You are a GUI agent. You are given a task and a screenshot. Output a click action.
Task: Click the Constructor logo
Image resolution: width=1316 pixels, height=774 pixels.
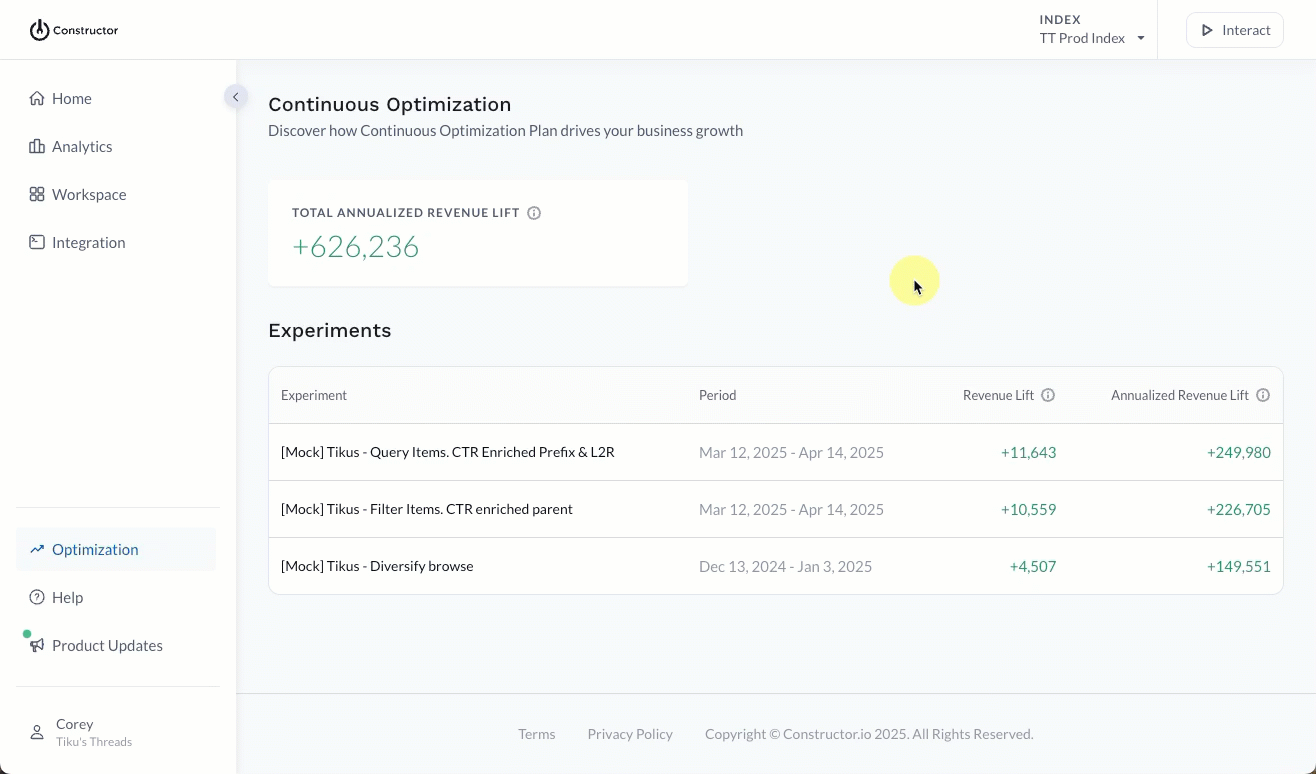tap(74, 30)
